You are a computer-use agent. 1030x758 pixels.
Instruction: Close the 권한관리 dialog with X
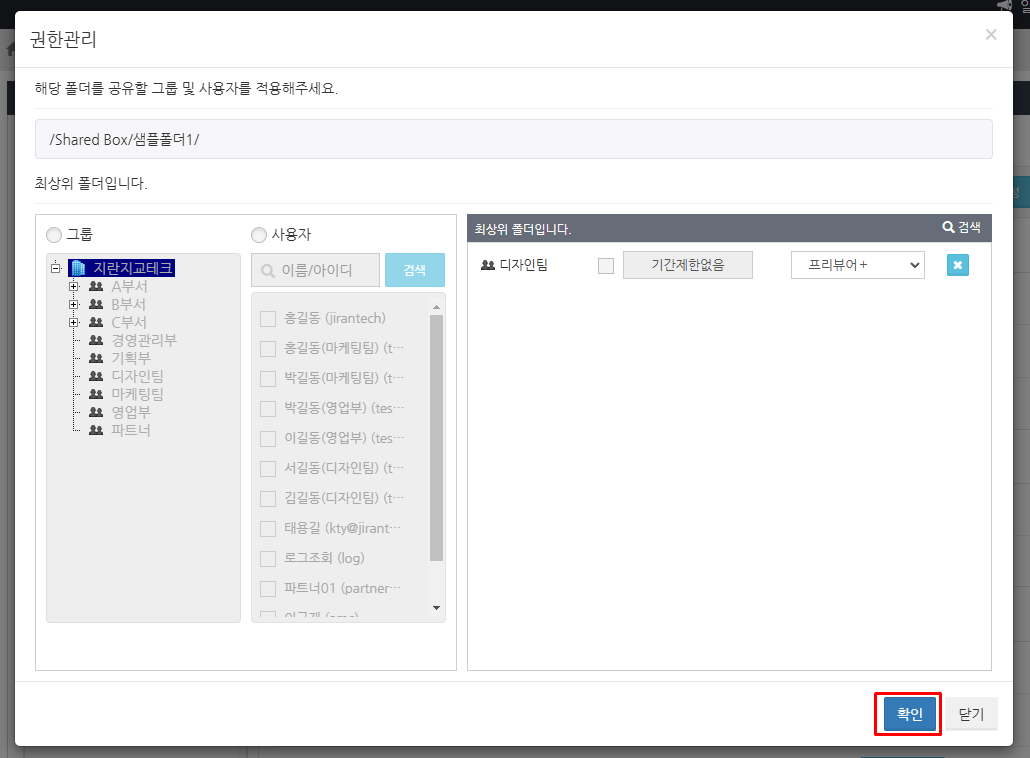pyautogui.click(x=991, y=34)
